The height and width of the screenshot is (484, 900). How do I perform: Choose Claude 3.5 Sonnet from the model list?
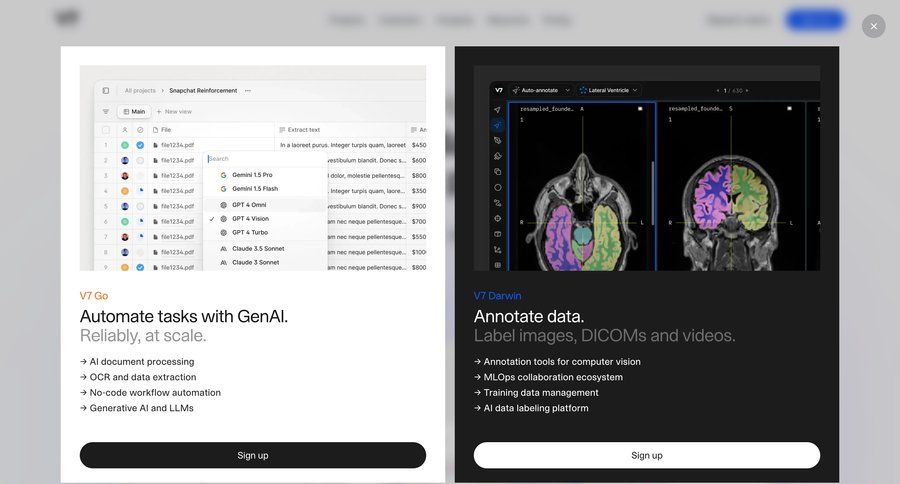point(258,249)
